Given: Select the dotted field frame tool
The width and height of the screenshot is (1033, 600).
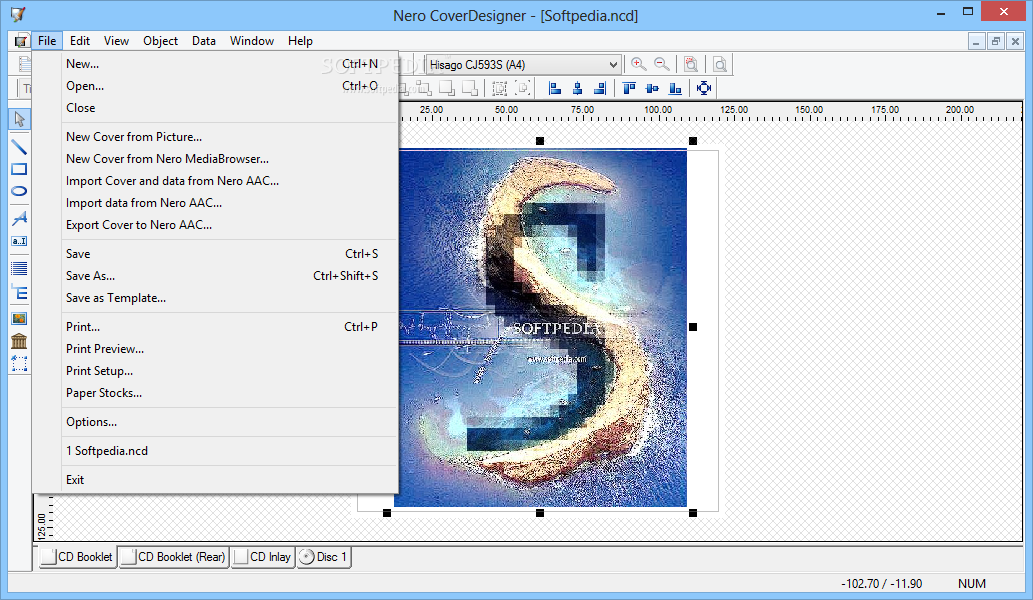Looking at the screenshot, I should [x=19, y=364].
